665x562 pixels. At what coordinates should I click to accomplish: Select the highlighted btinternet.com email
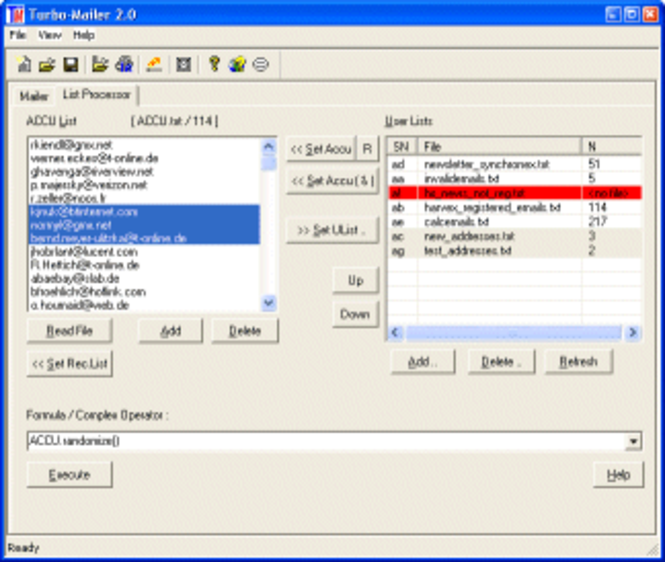[144, 212]
